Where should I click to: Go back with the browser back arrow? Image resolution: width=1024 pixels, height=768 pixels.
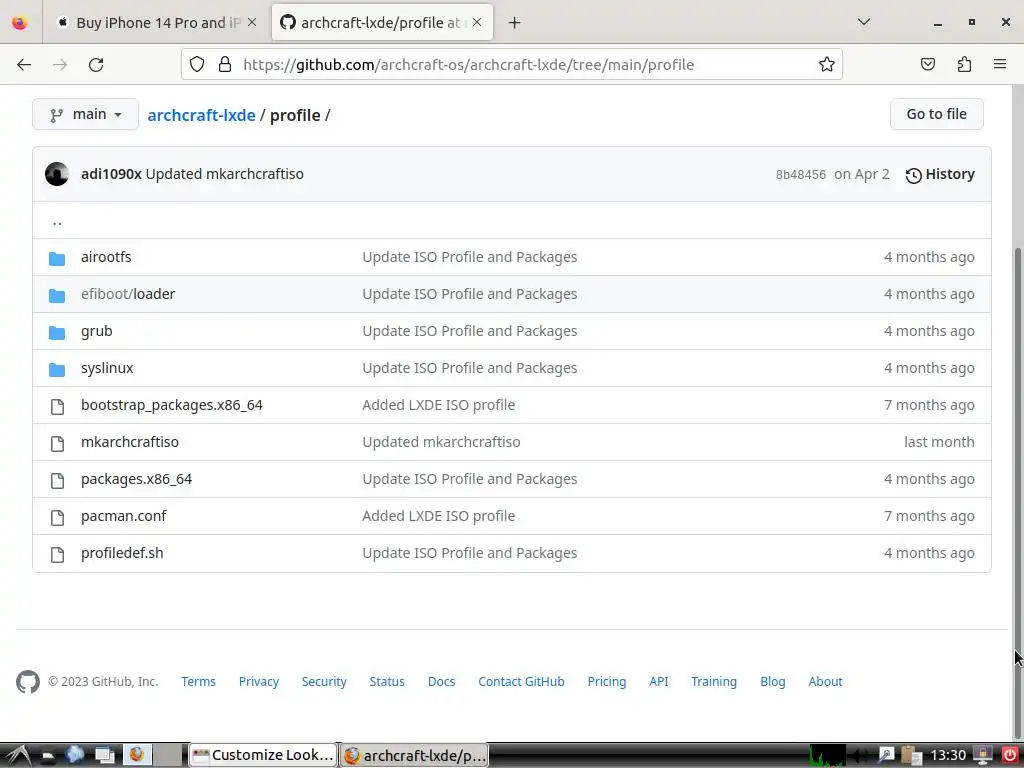[24, 64]
